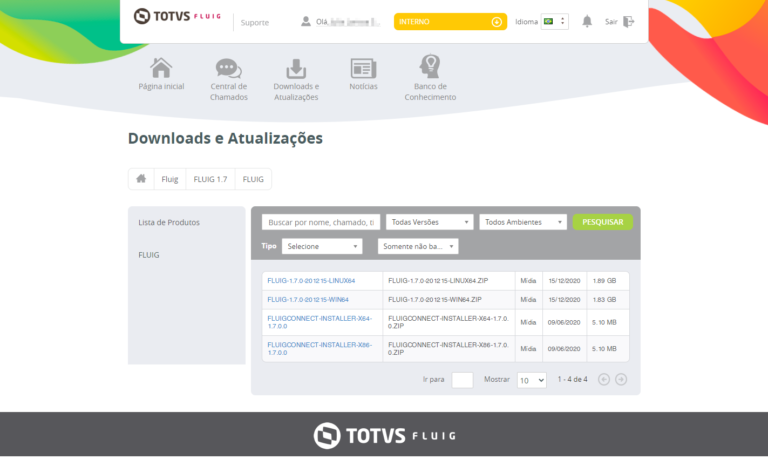Image resolution: width=768 pixels, height=459 pixels.
Task: Click the Mídia cell in X86 installer row
Action: click(x=528, y=349)
